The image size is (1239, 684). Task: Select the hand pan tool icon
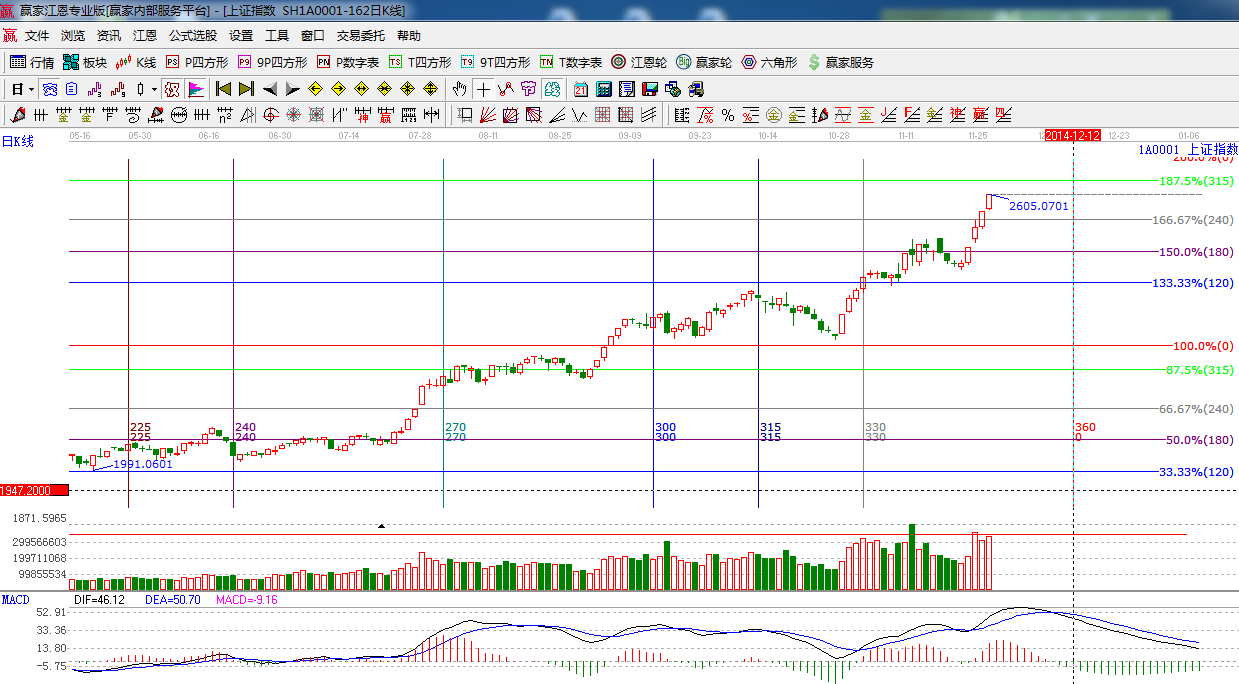coord(460,89)
